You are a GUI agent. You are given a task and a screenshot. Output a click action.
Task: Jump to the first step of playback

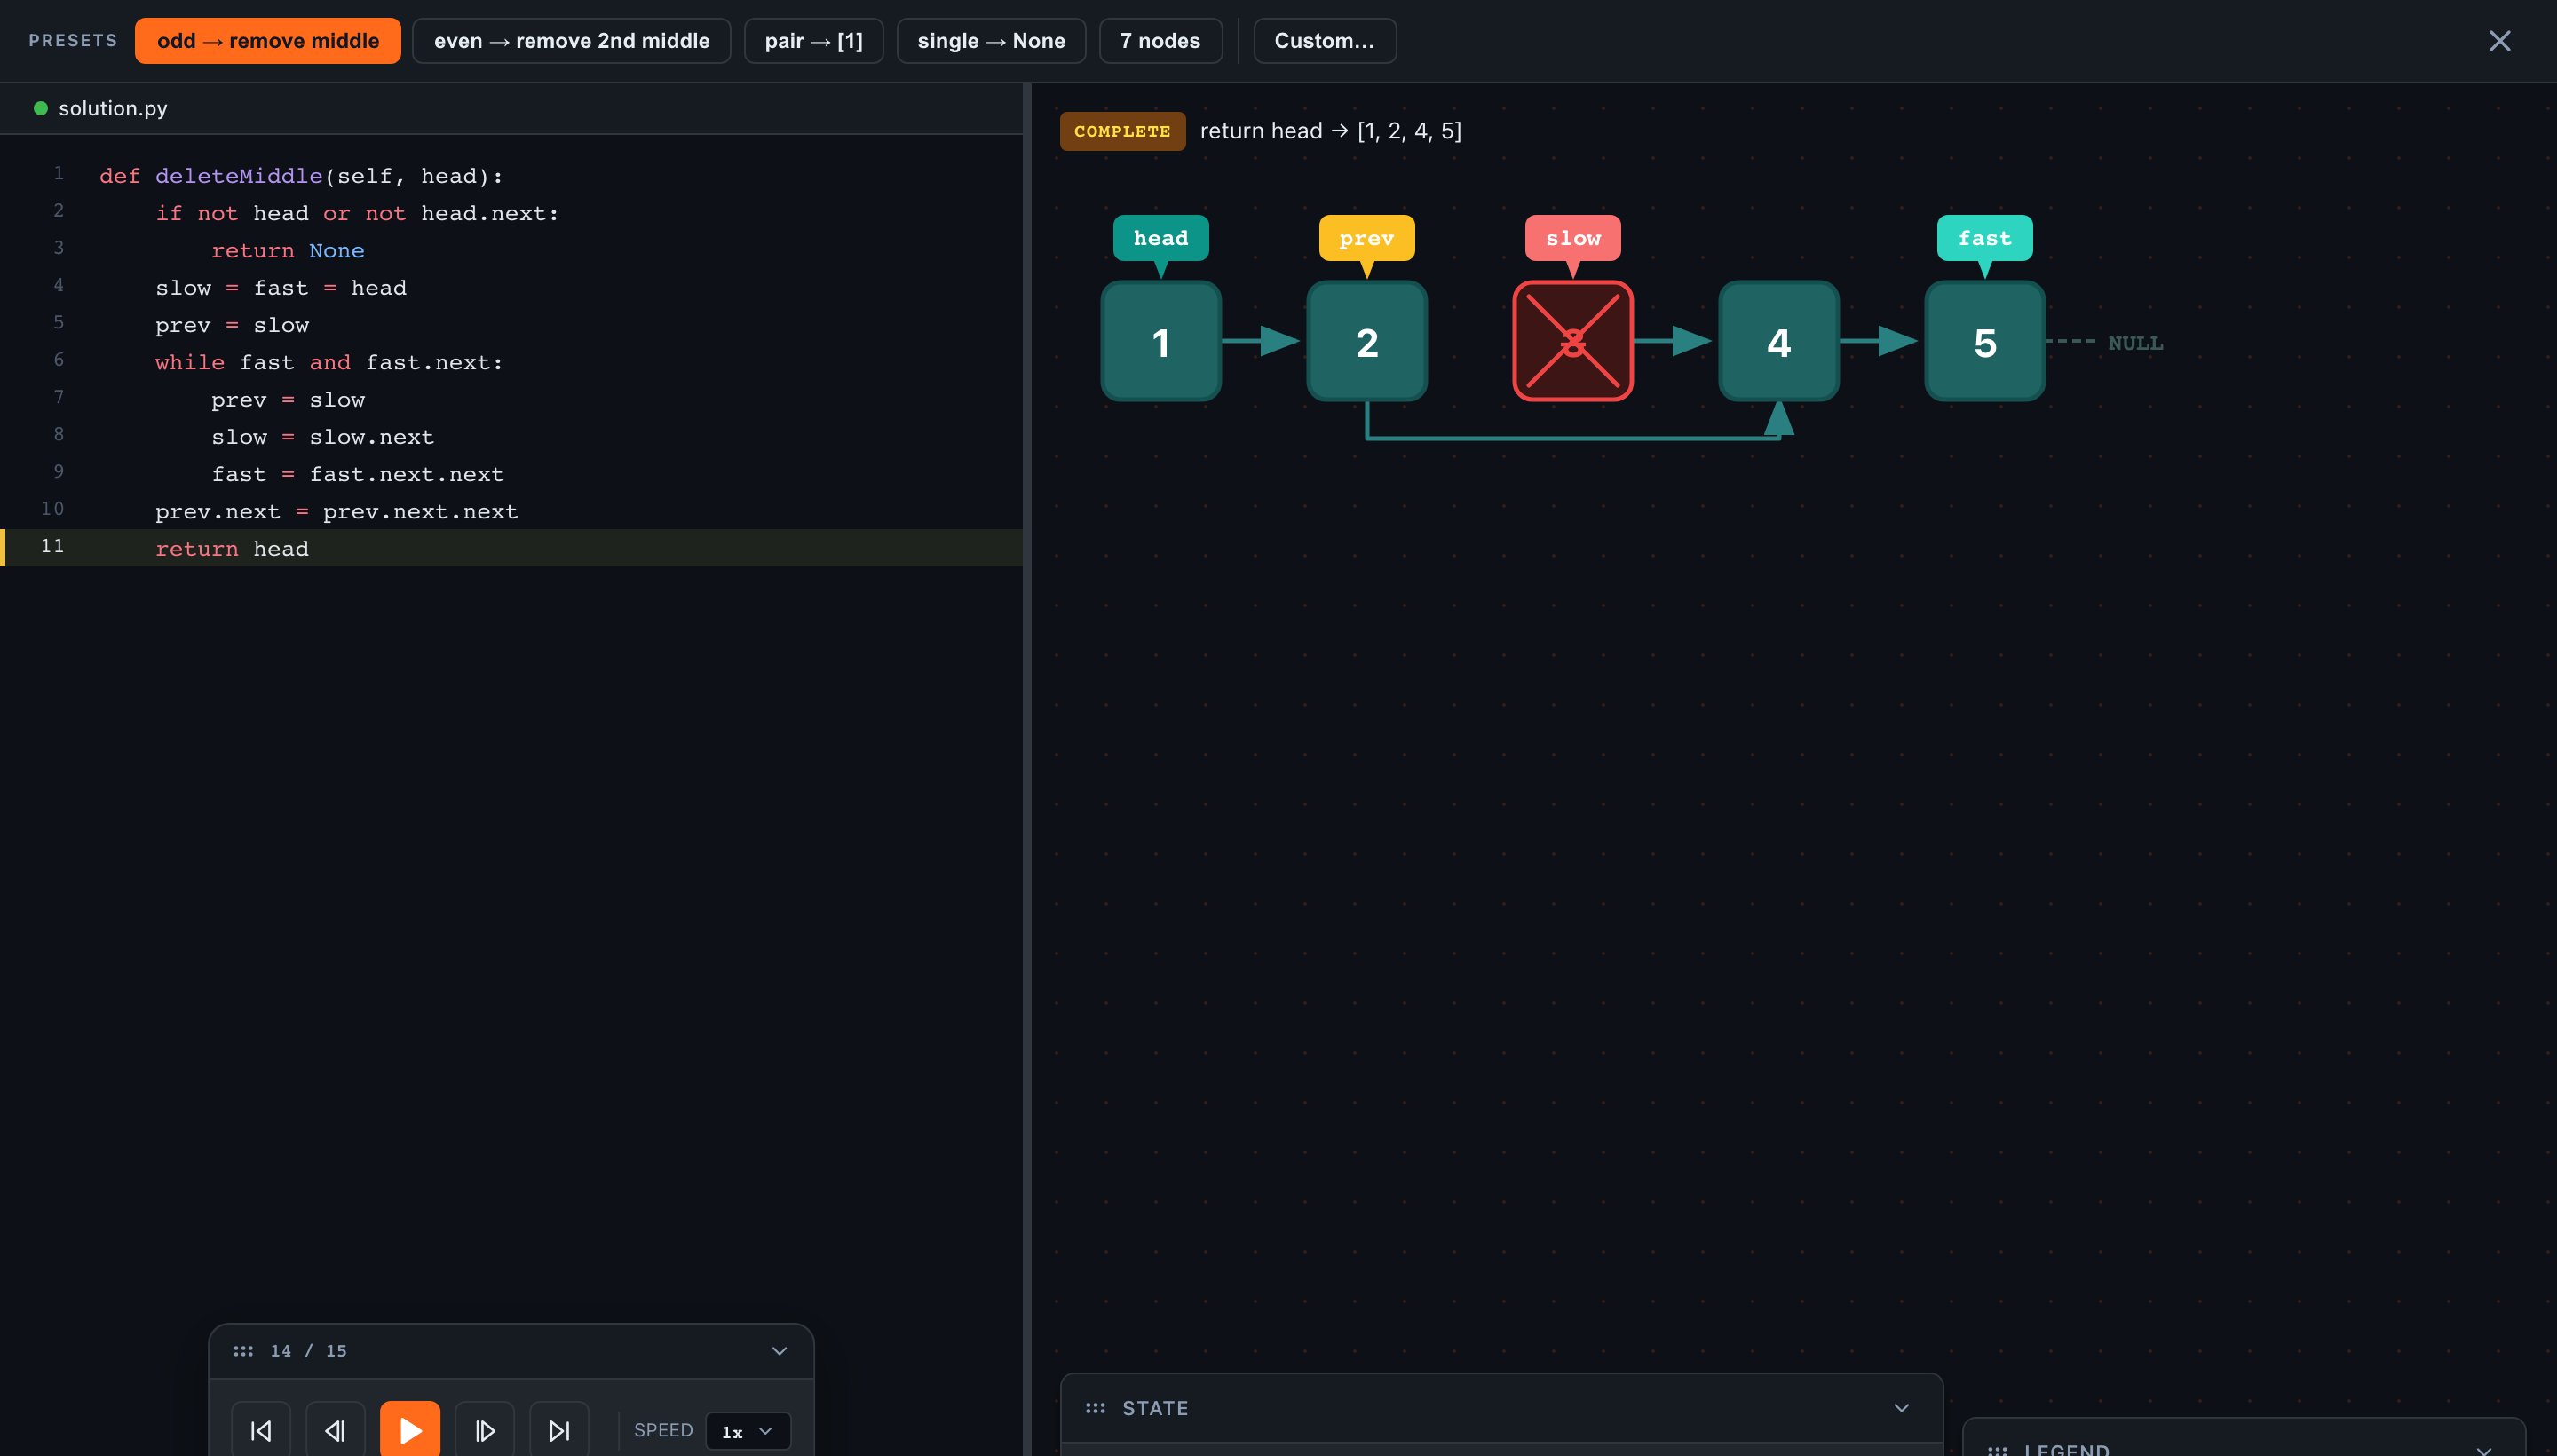pyautogui.click(x=261, y=1429)
